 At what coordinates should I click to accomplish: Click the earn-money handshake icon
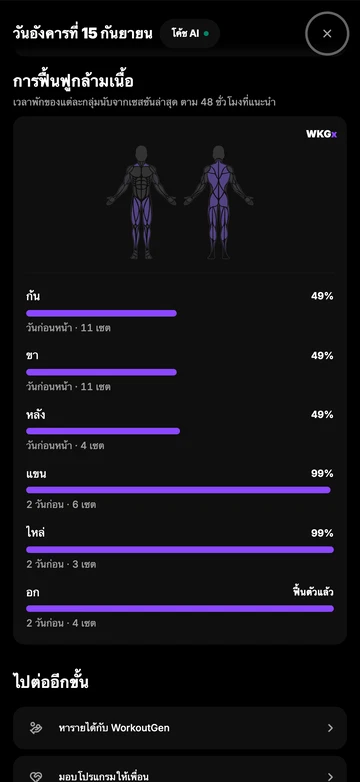point(36,728)
